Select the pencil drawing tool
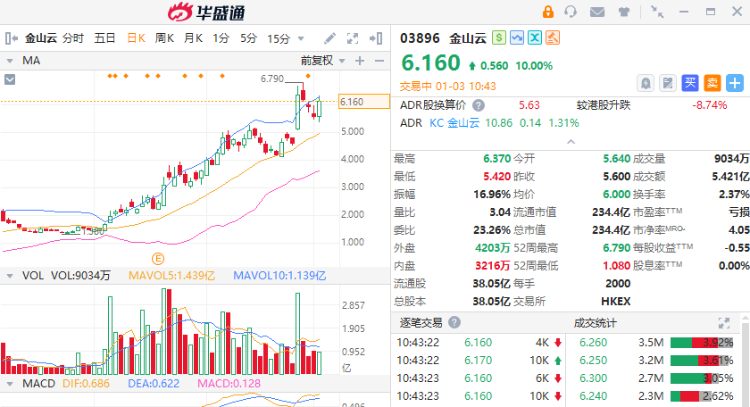 coord(330,38)
